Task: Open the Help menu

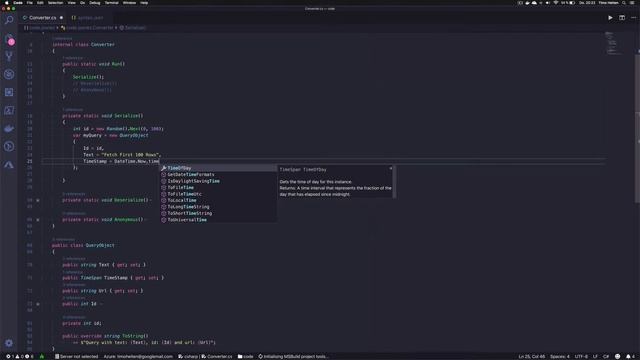Action: click(x=144, y=3)
